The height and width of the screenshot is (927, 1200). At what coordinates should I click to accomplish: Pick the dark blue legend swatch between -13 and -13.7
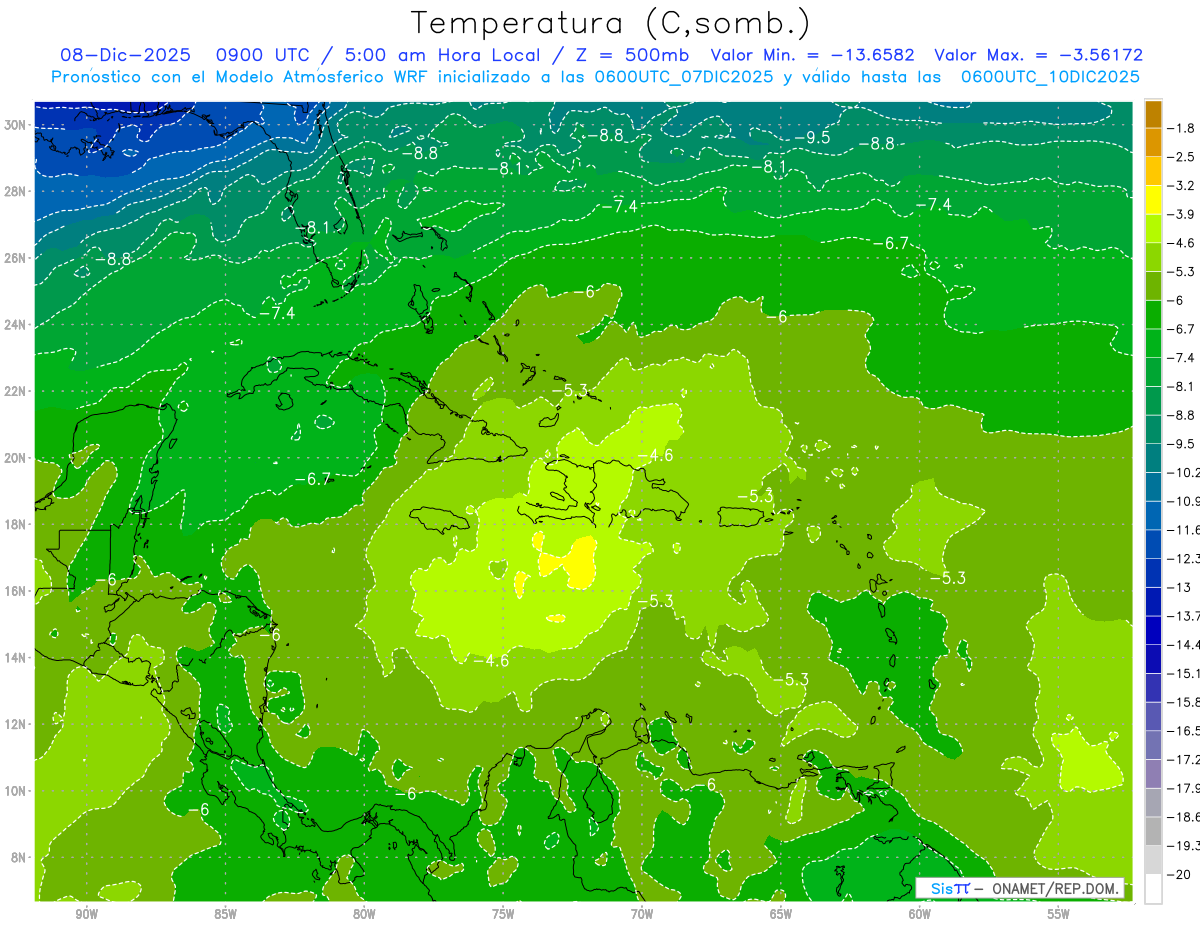tap(1153, 601)
